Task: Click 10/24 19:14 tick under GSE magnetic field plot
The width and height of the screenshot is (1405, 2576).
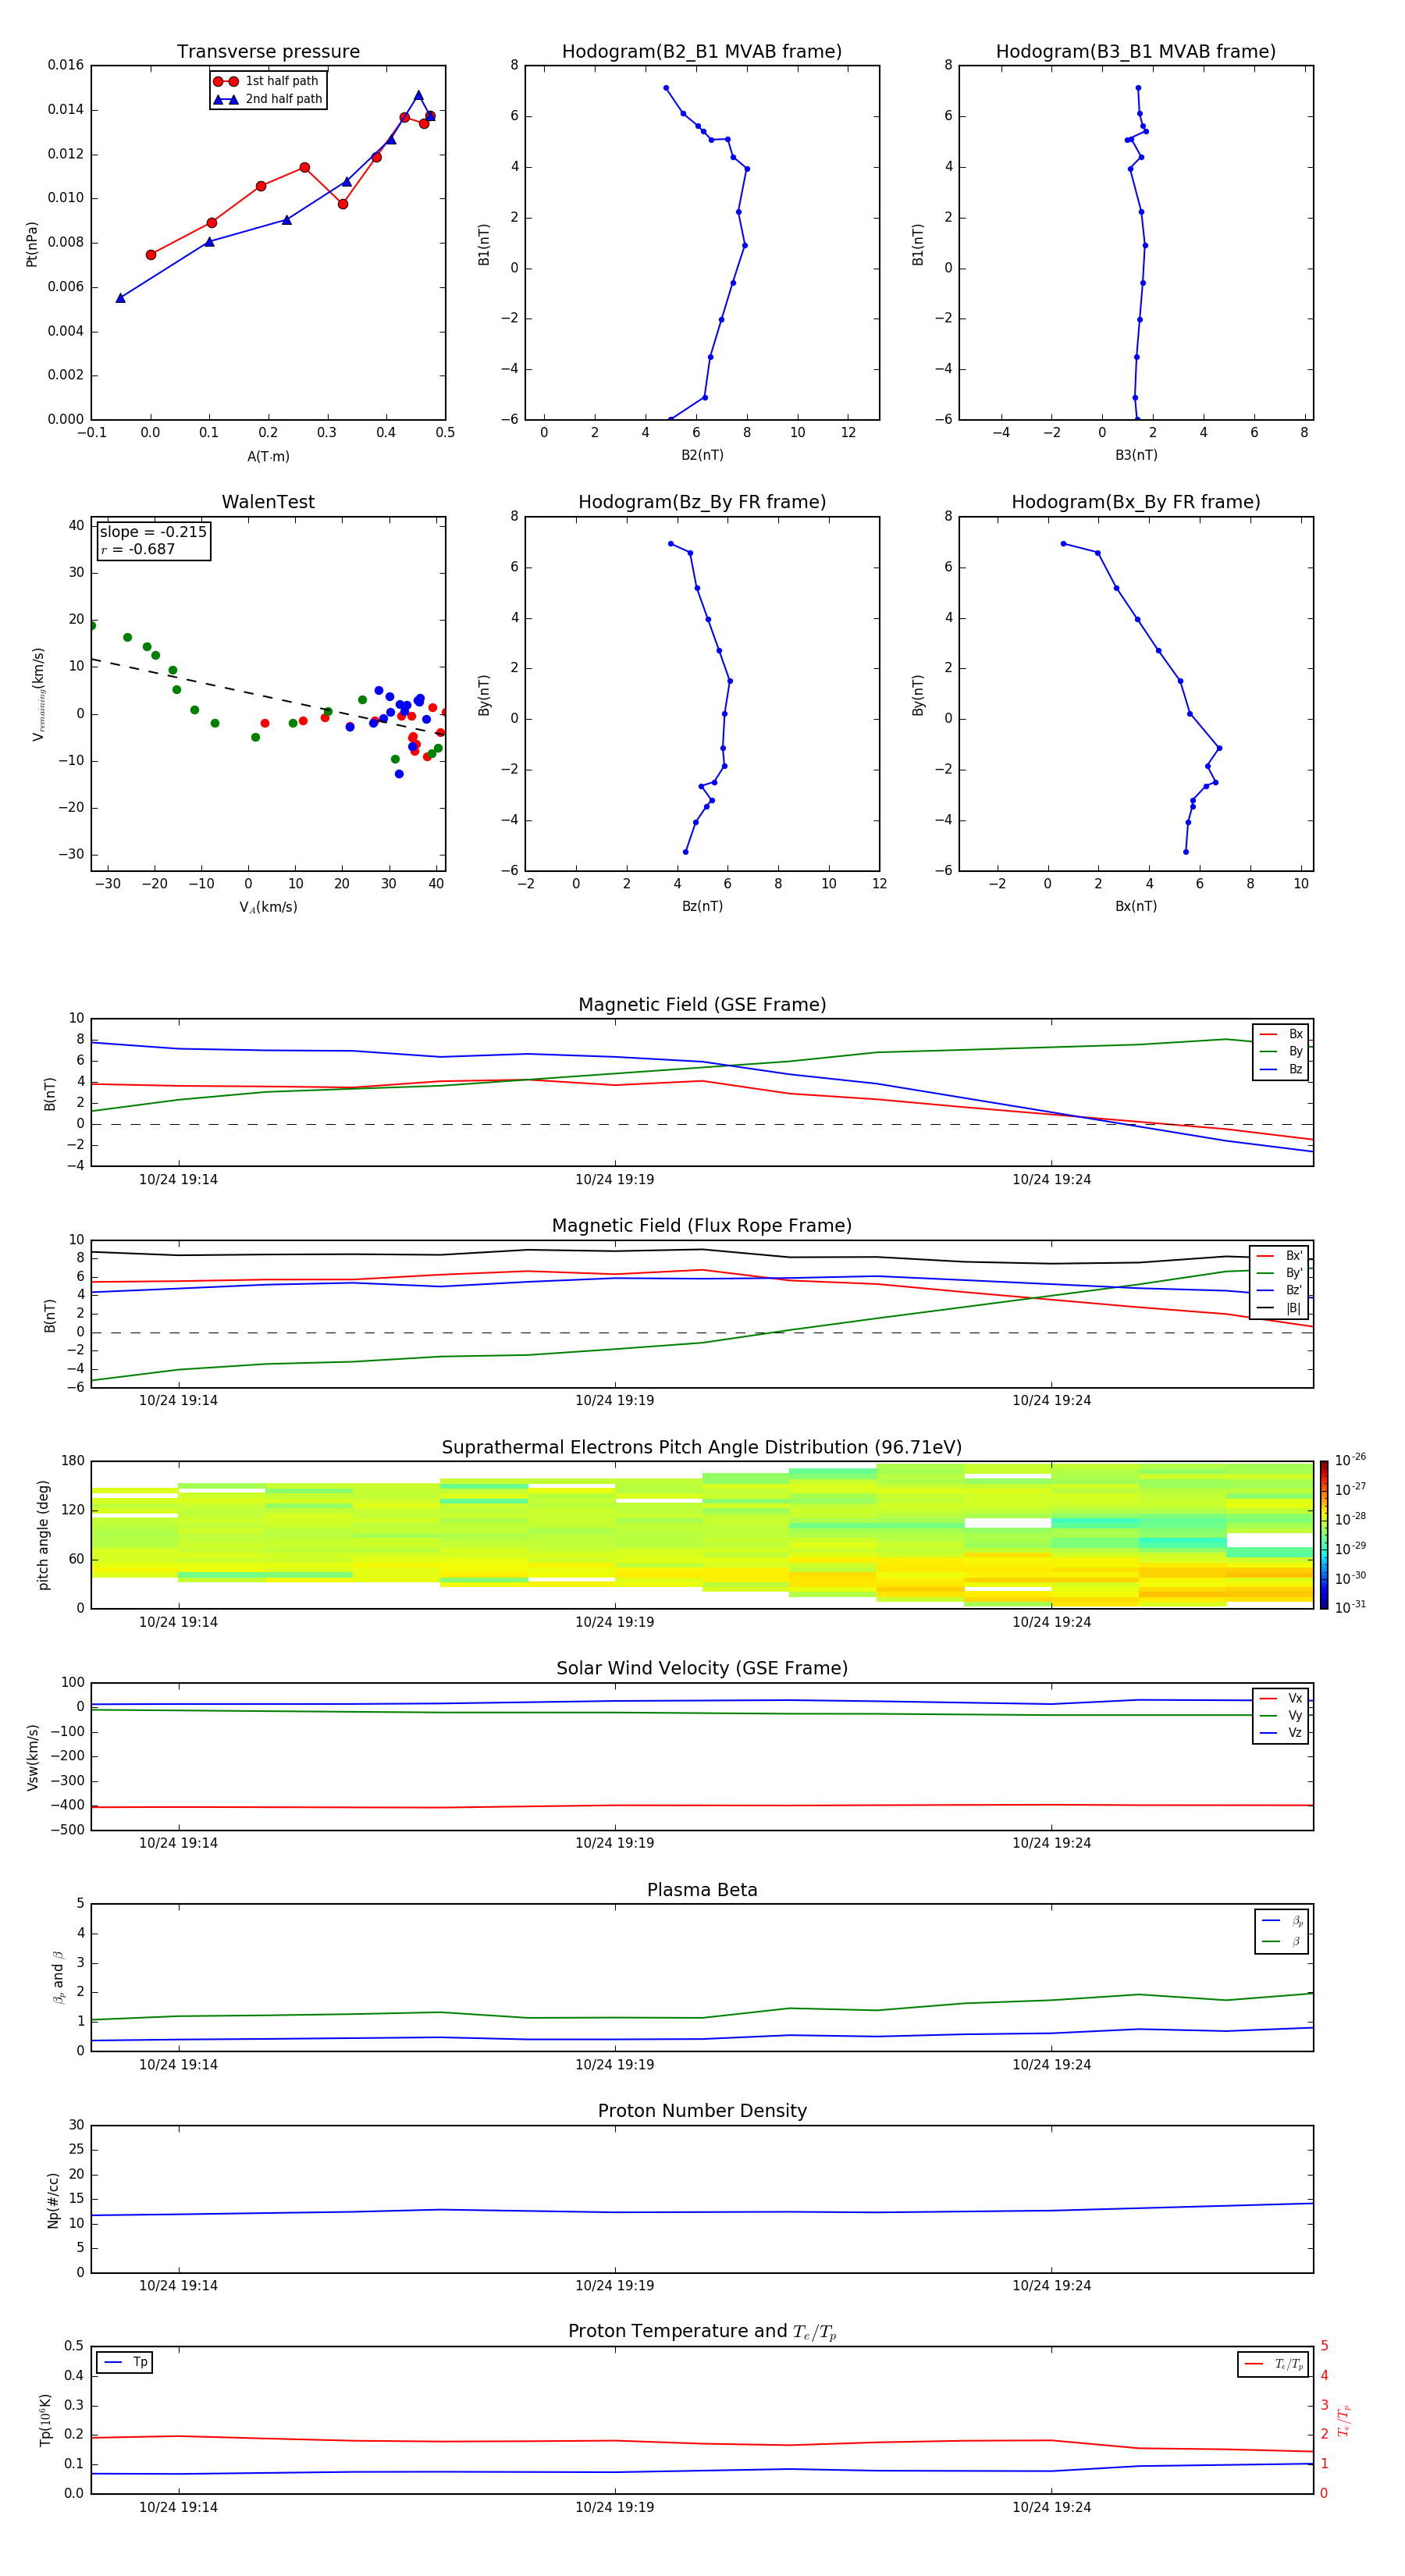Action: (178, 1180)
